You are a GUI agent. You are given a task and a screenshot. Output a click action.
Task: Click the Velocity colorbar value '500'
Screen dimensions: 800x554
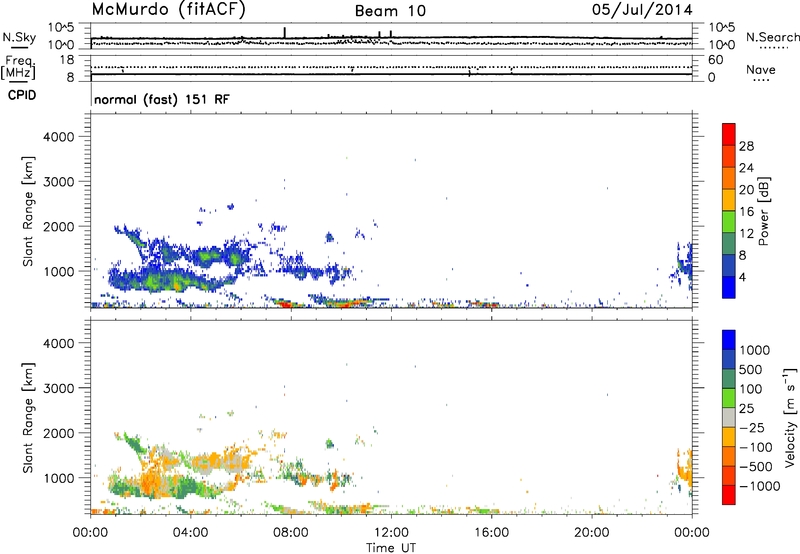tap(751, 369)
